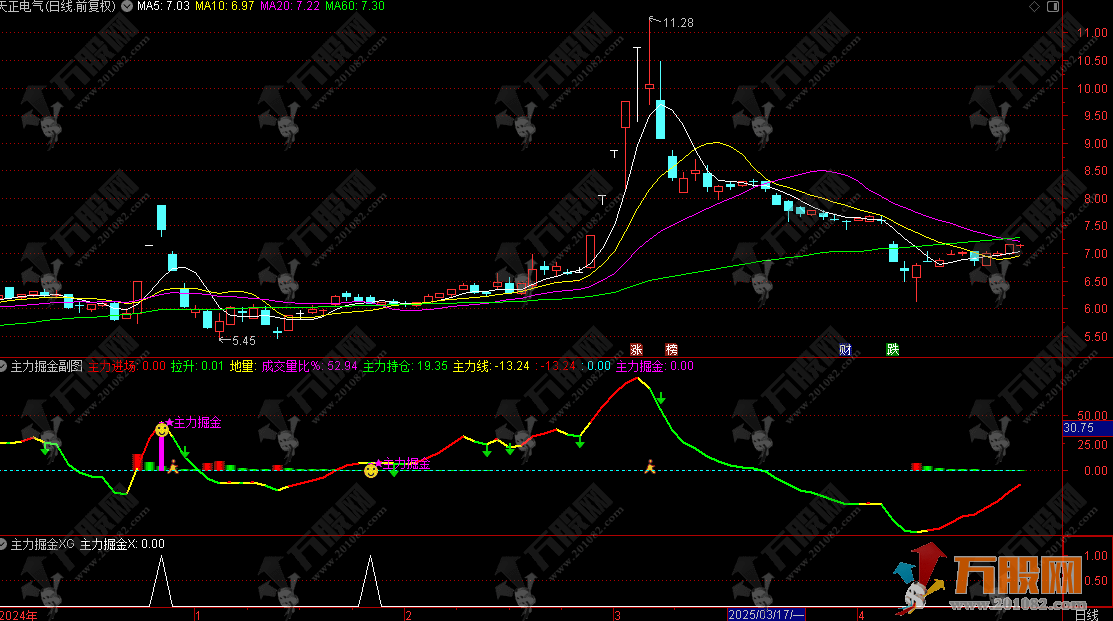Click running figure icon below indicator peak
This screenshot has height=621, width=1113.
click(650, 465)
